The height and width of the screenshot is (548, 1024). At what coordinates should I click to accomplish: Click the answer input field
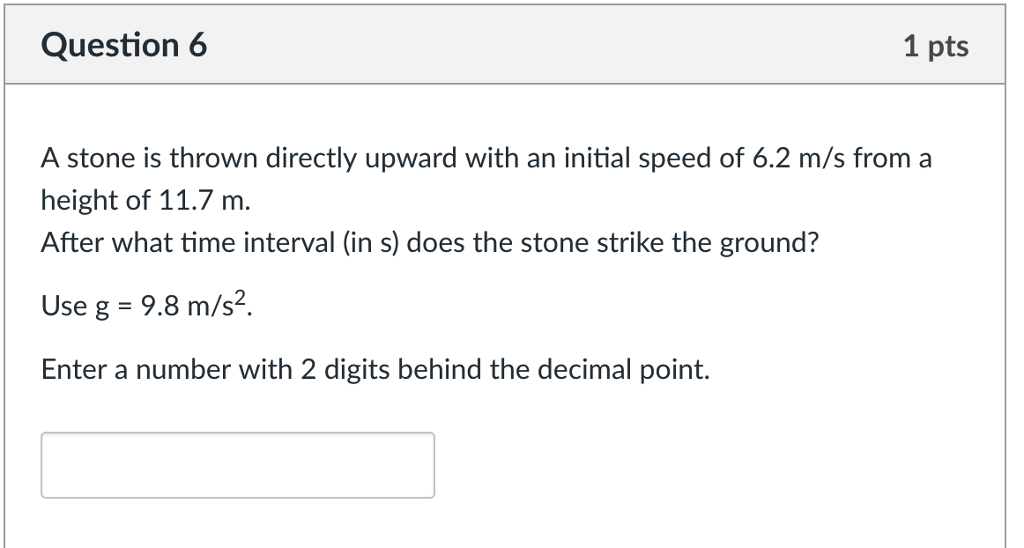point(238,465)
